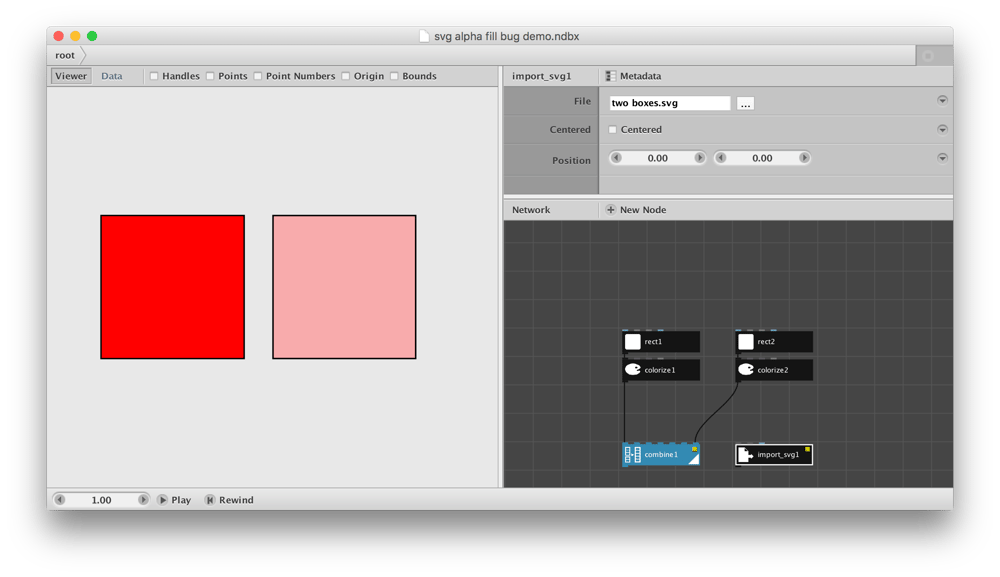
Task: Click the Rewind icon
Action: point(210,500)
